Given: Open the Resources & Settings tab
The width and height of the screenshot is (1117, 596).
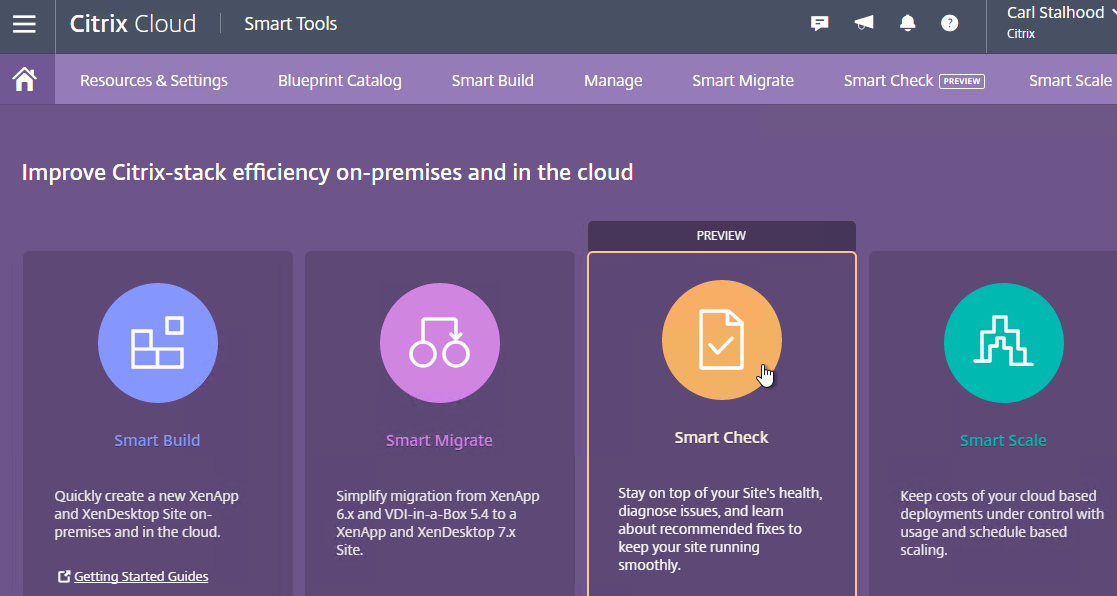Looking at the screenshot, I should 154,80.
